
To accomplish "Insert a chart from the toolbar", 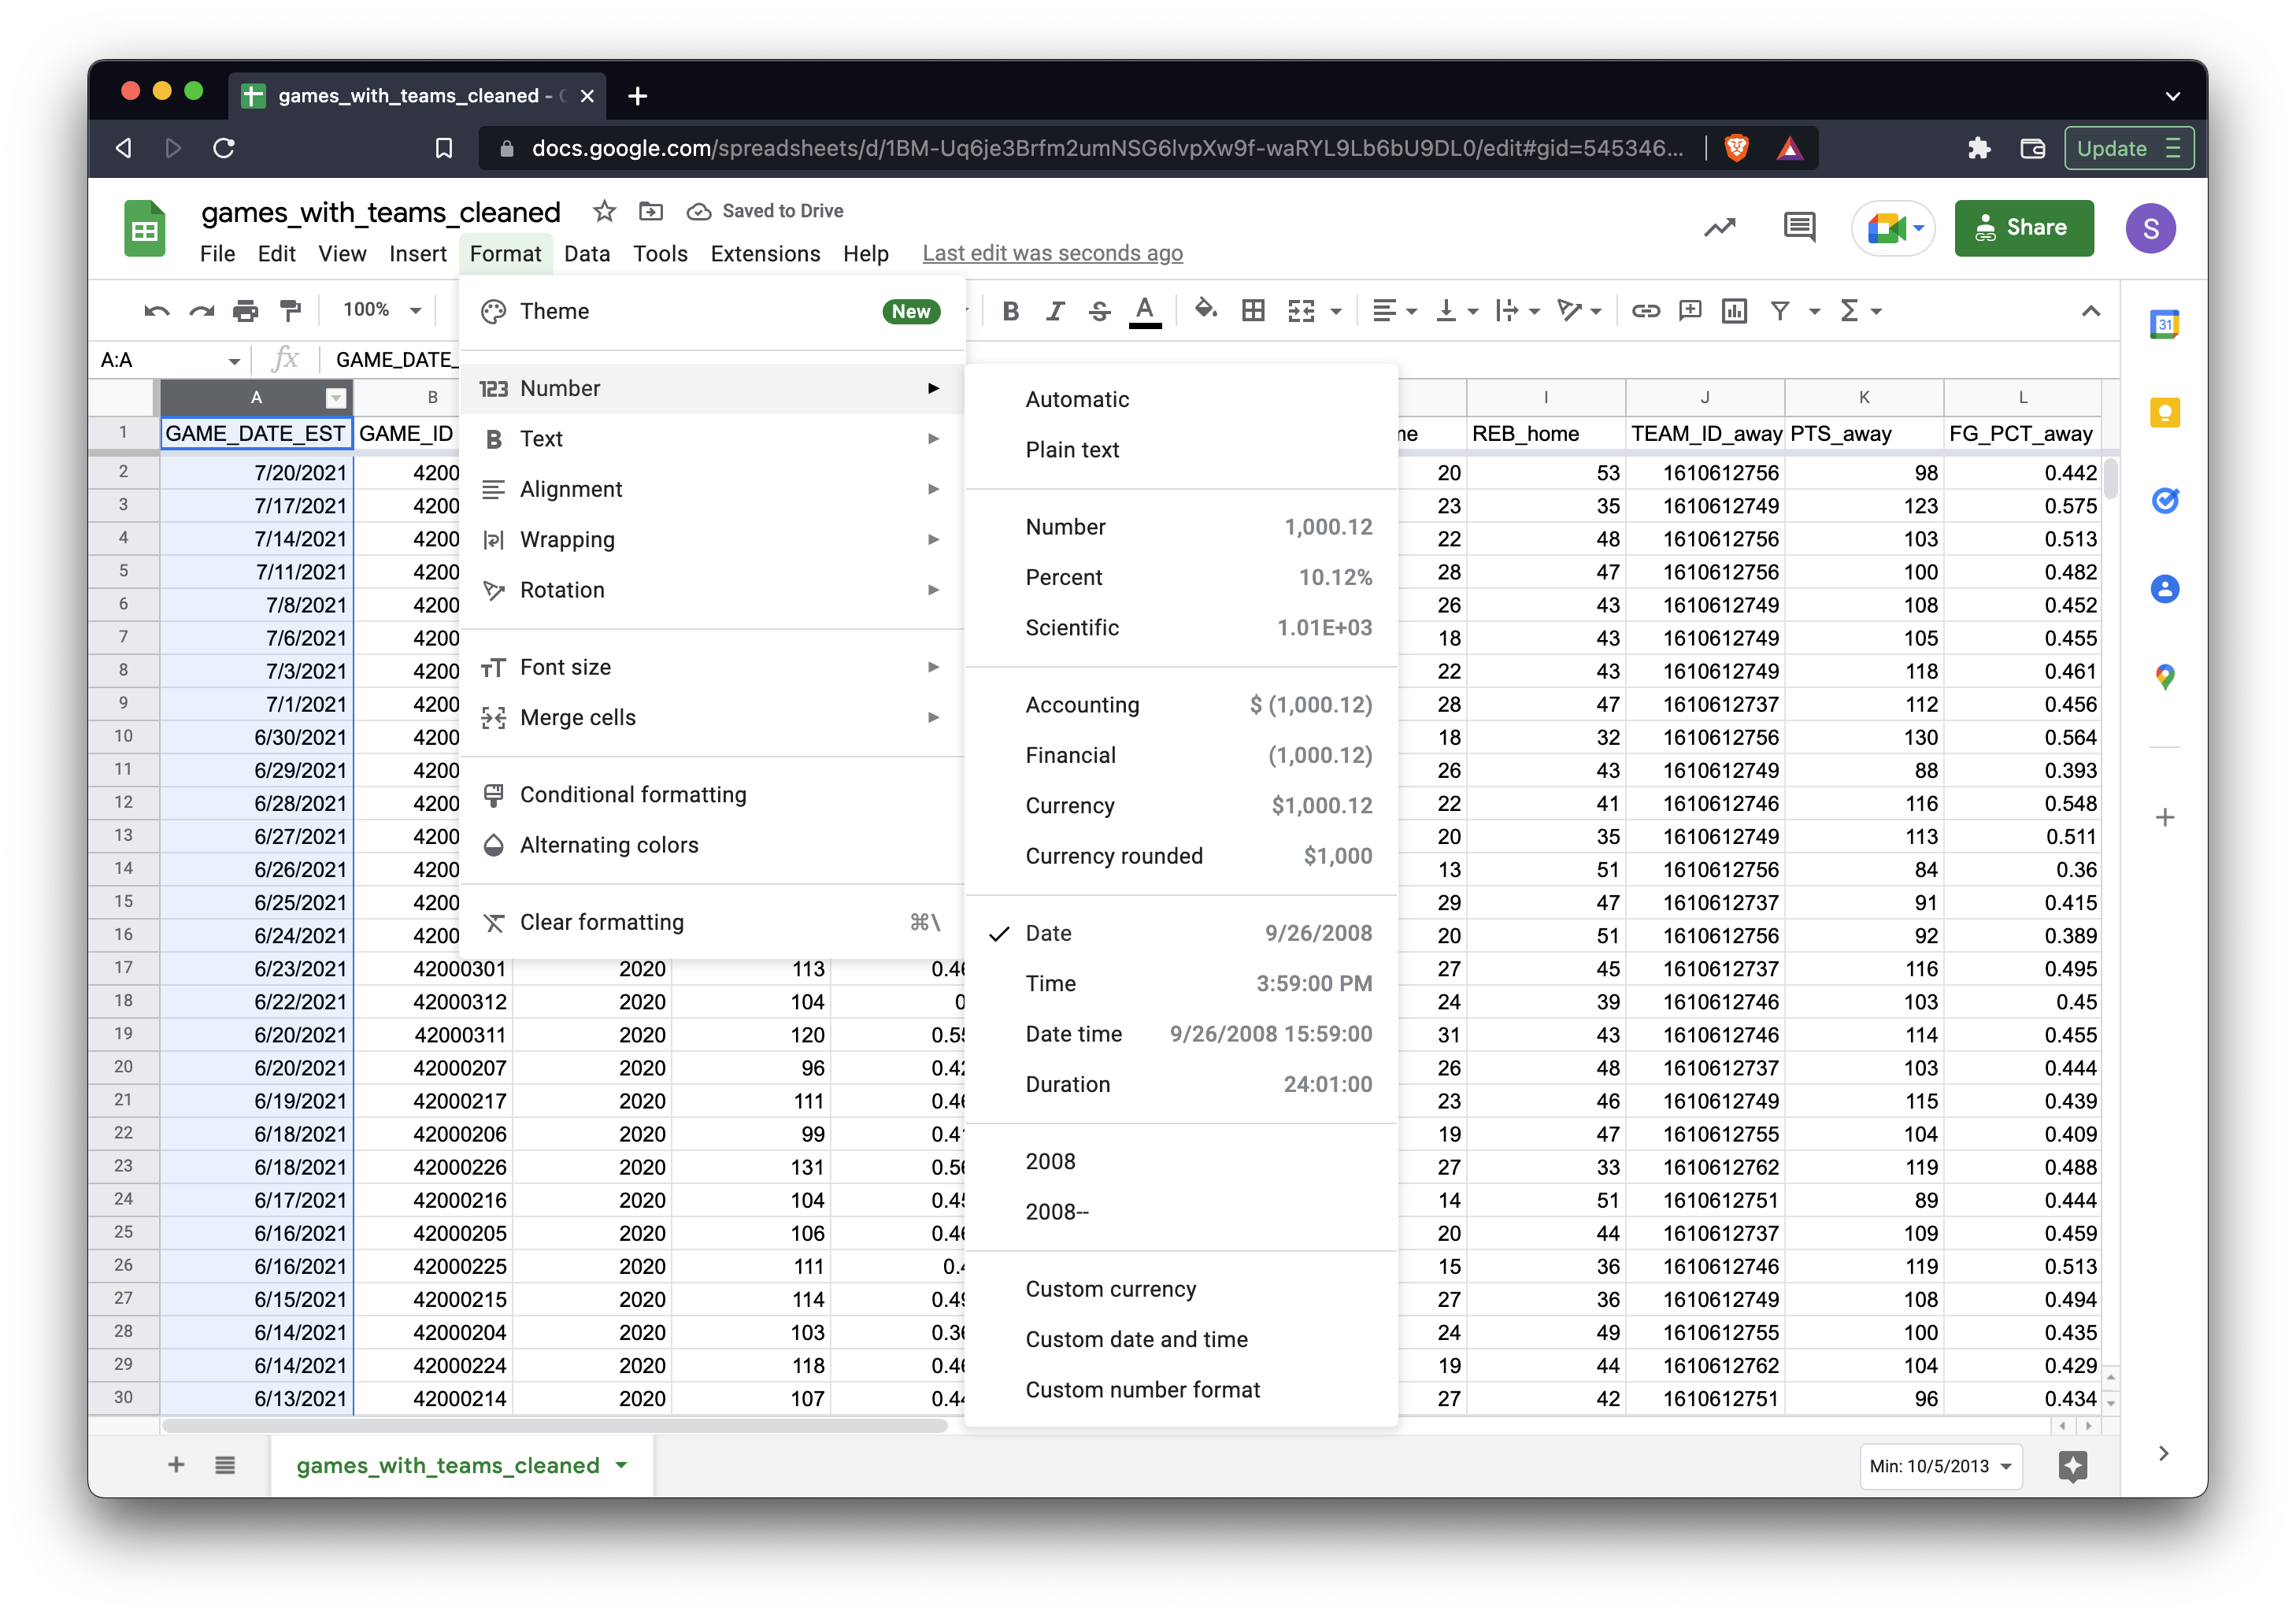I will click(x=1735, y=310).
